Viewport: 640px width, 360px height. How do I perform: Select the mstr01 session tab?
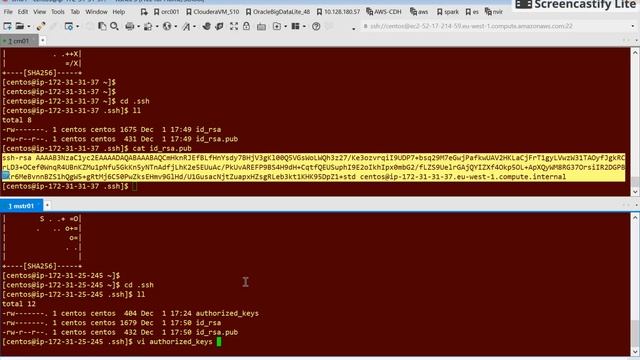pyautogui.click(x=21, y=206)
